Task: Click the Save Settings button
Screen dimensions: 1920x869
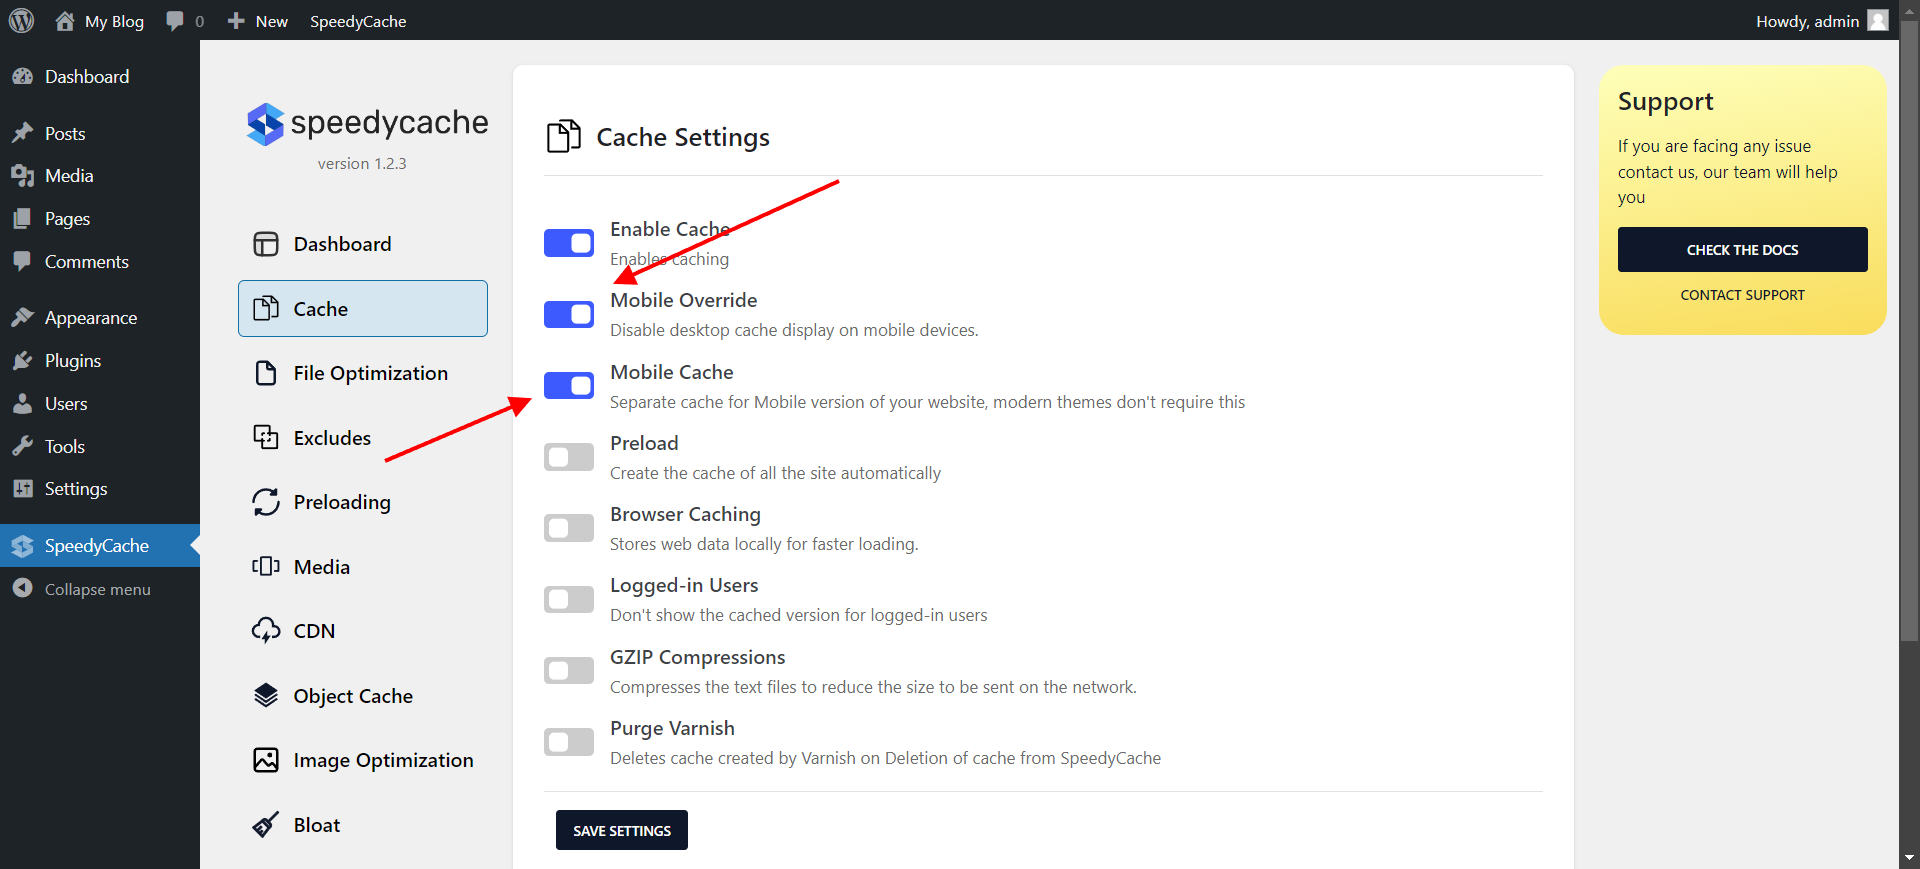Action: coord(622,830)
